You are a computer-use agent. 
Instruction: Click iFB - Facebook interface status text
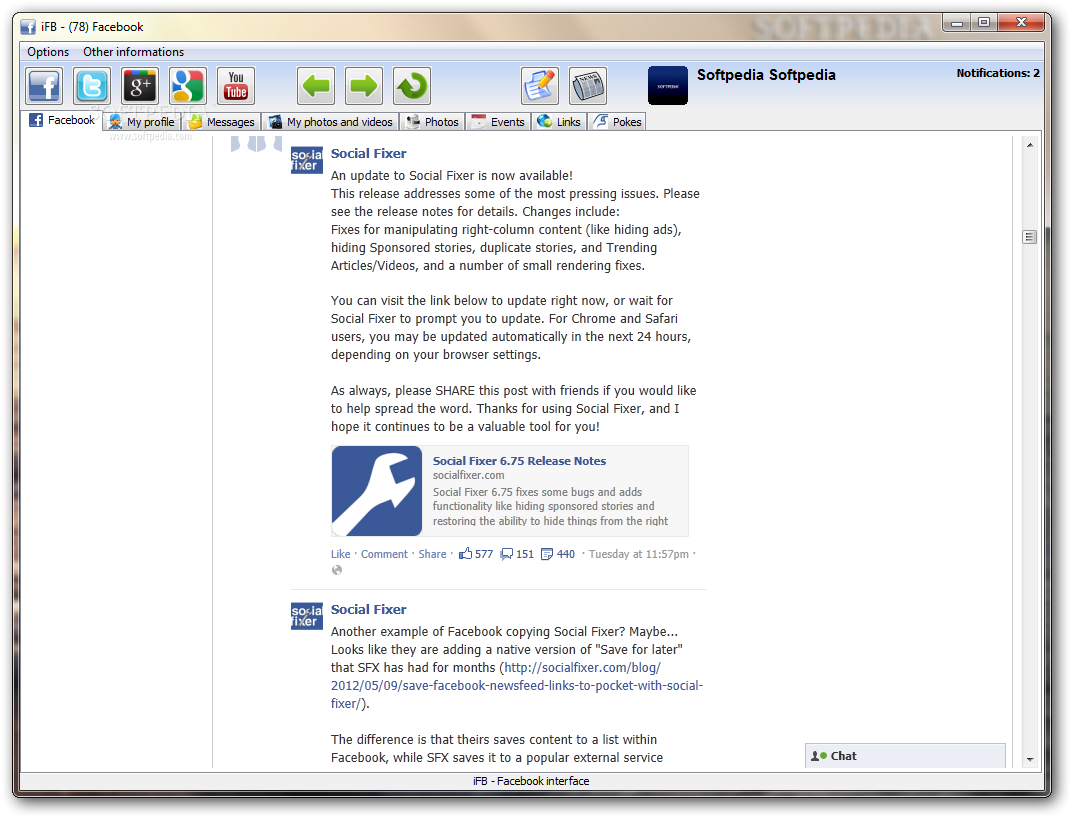point(531,781)
